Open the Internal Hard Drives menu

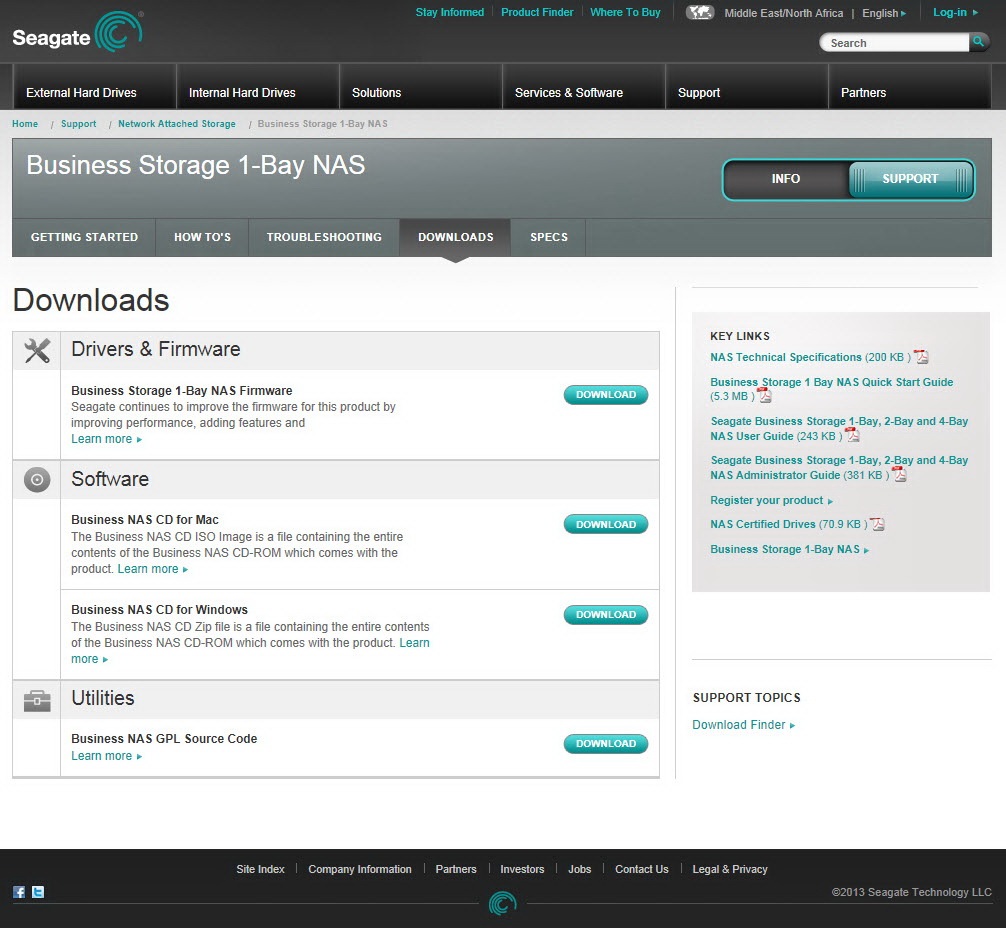tap(257, 87)
